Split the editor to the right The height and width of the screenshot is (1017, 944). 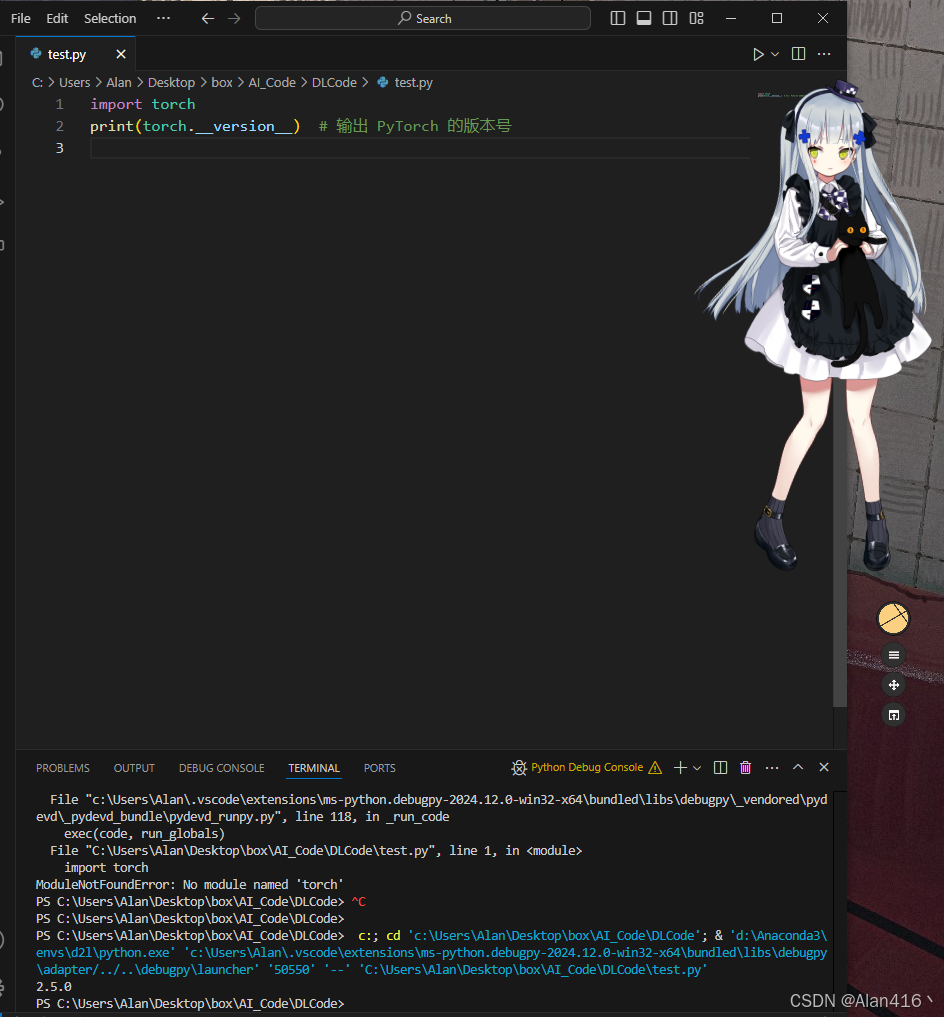pos(799,54)
